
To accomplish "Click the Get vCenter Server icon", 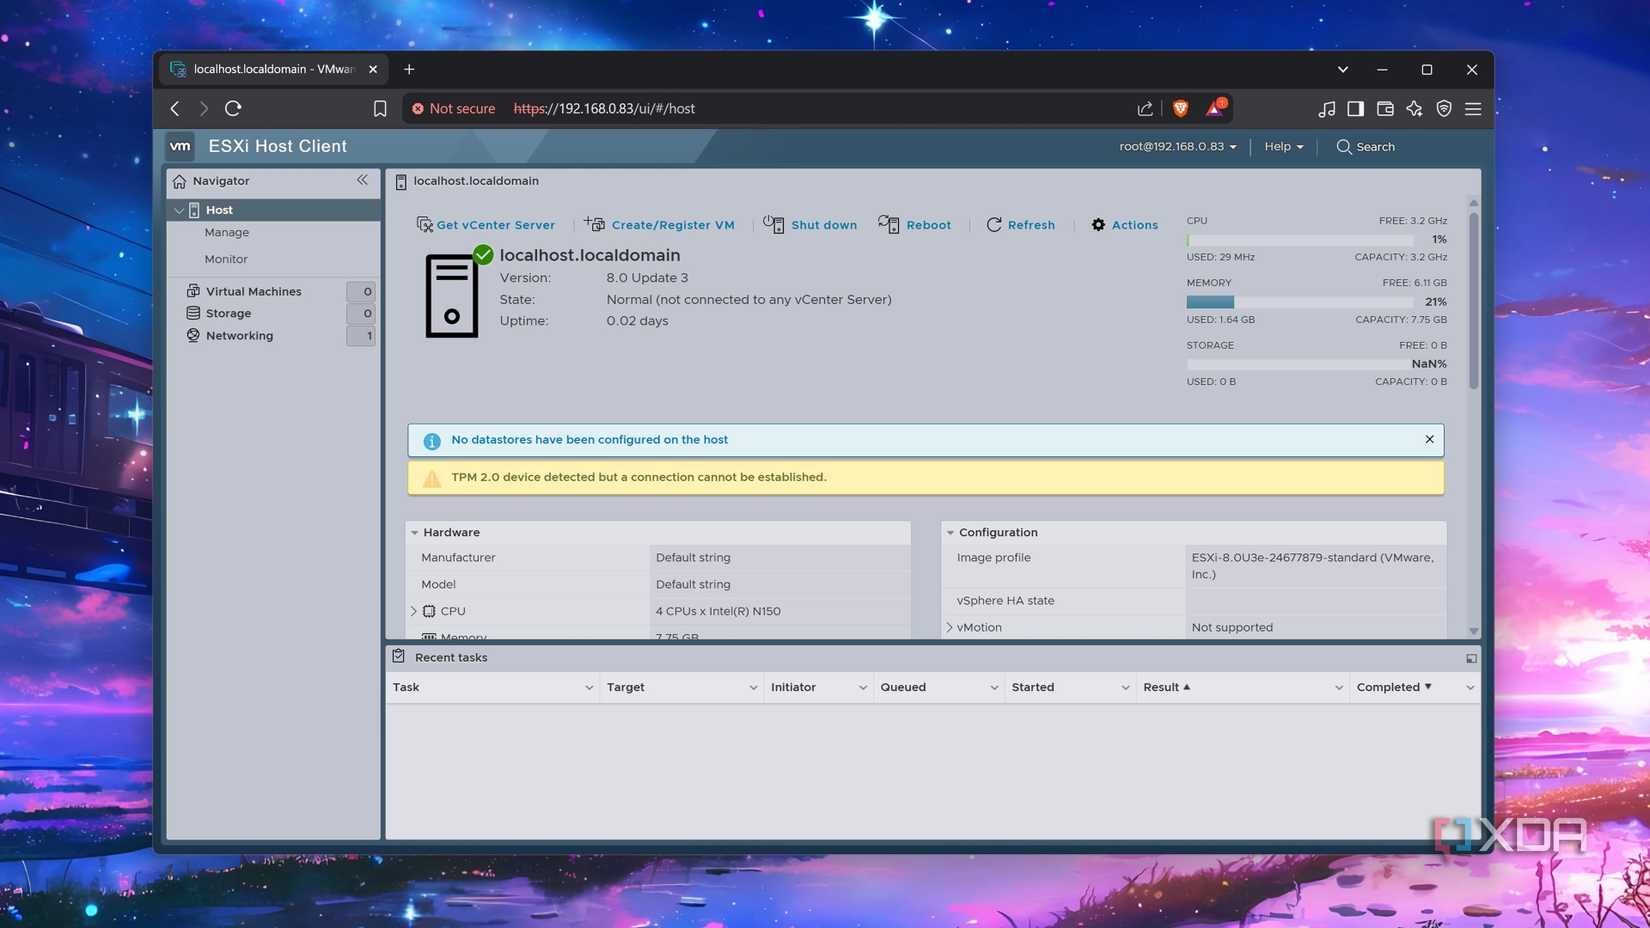I will click(425, 225).
